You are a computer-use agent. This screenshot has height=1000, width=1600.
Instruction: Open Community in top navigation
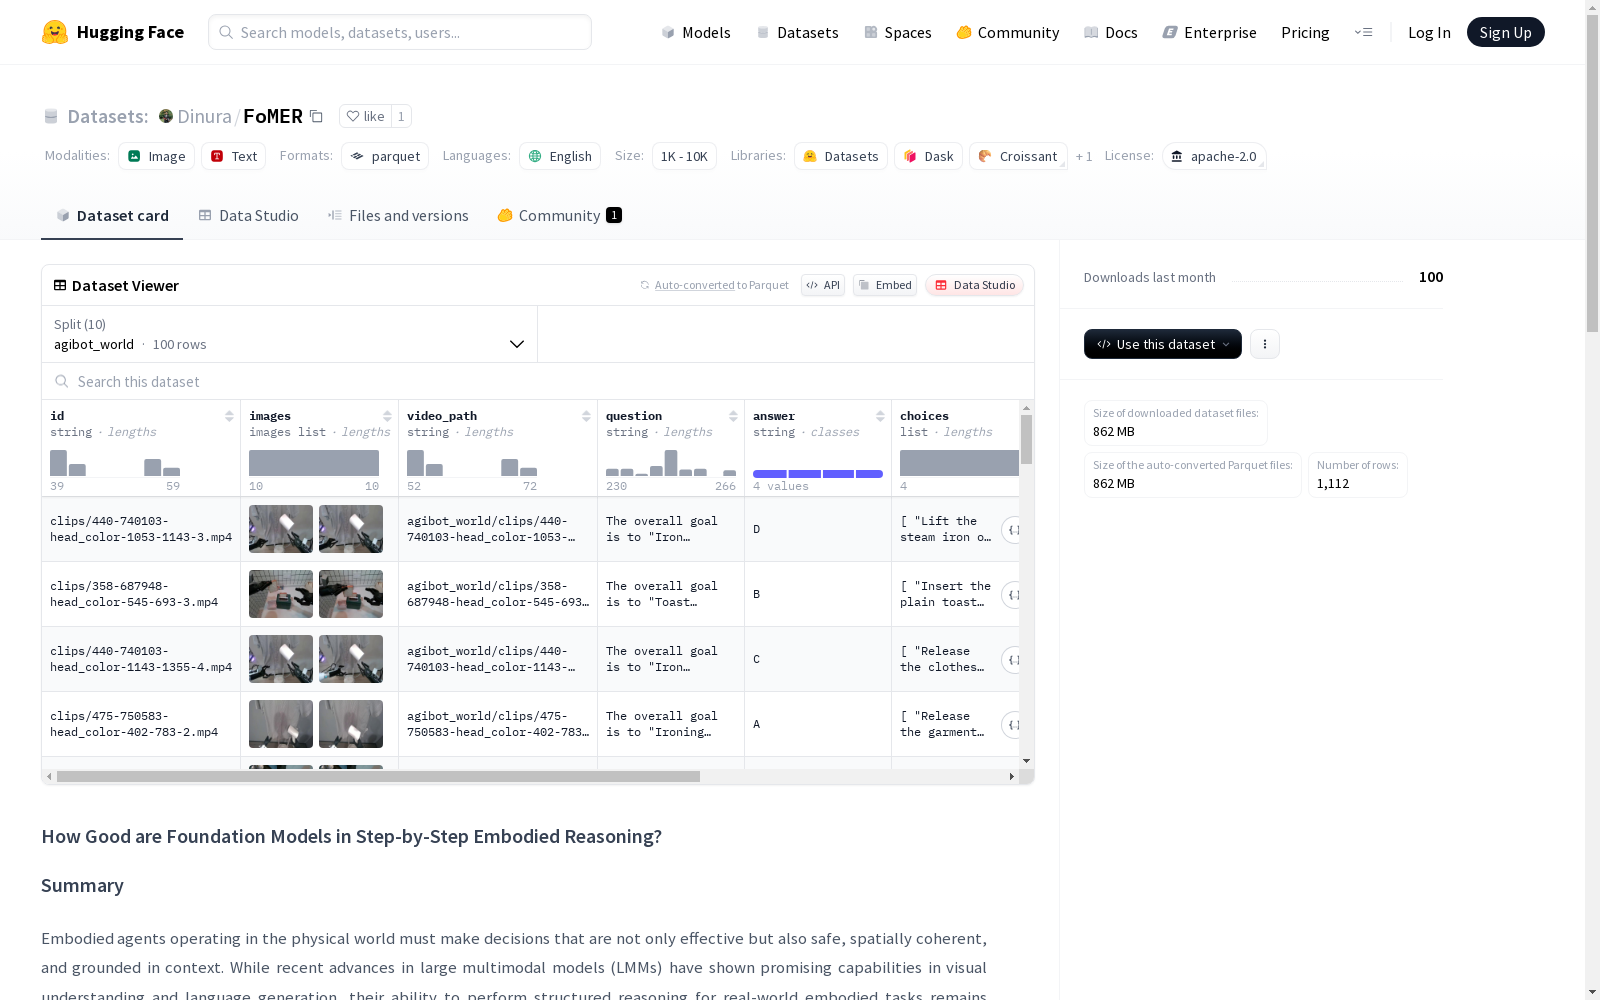click(1008, 32)
